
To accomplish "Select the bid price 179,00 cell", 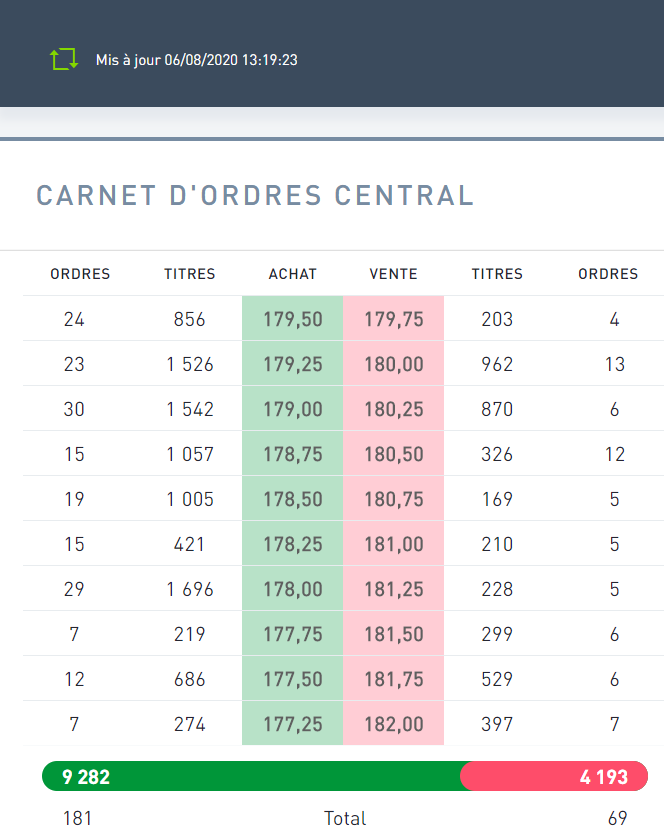I will tap(292, 410).
